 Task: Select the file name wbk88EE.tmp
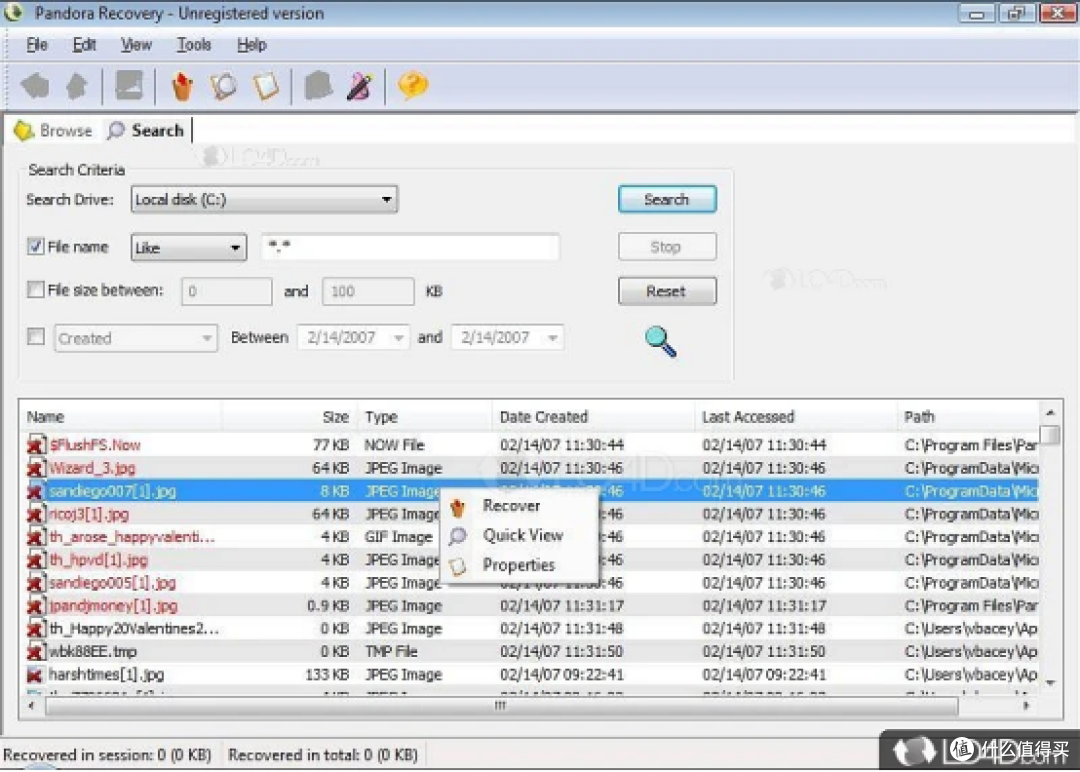pyautogui.click(x=92, y=651)
